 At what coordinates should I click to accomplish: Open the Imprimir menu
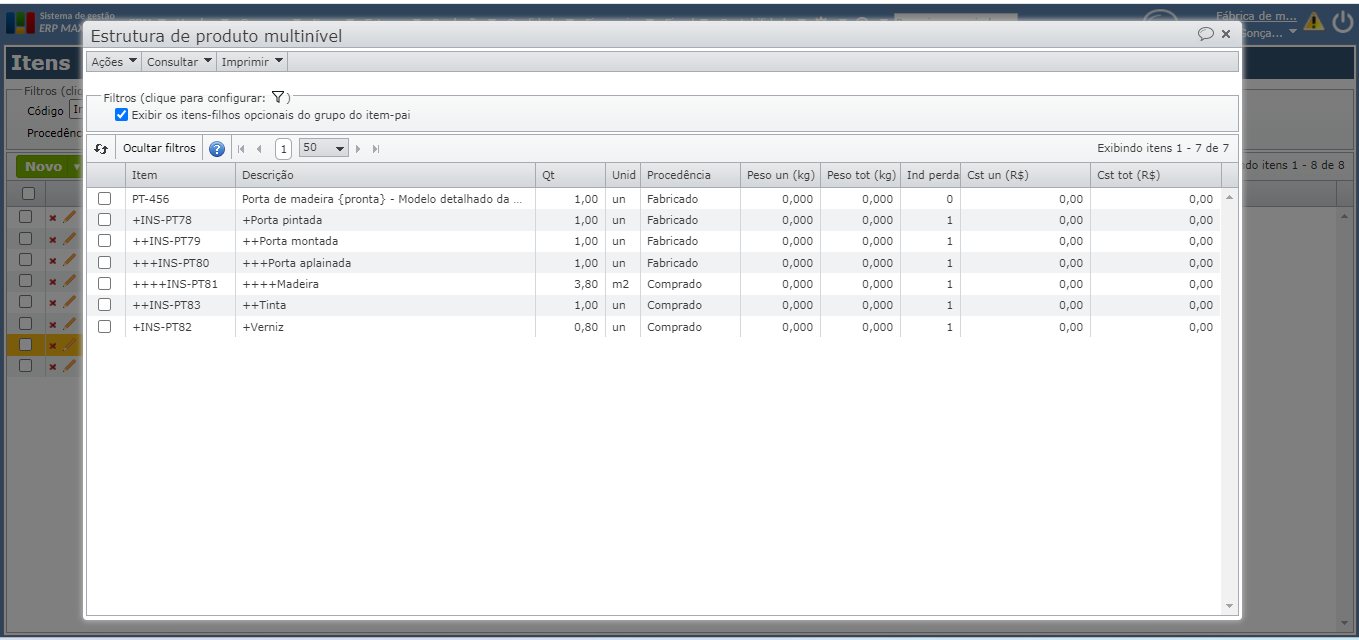[252, 62]
